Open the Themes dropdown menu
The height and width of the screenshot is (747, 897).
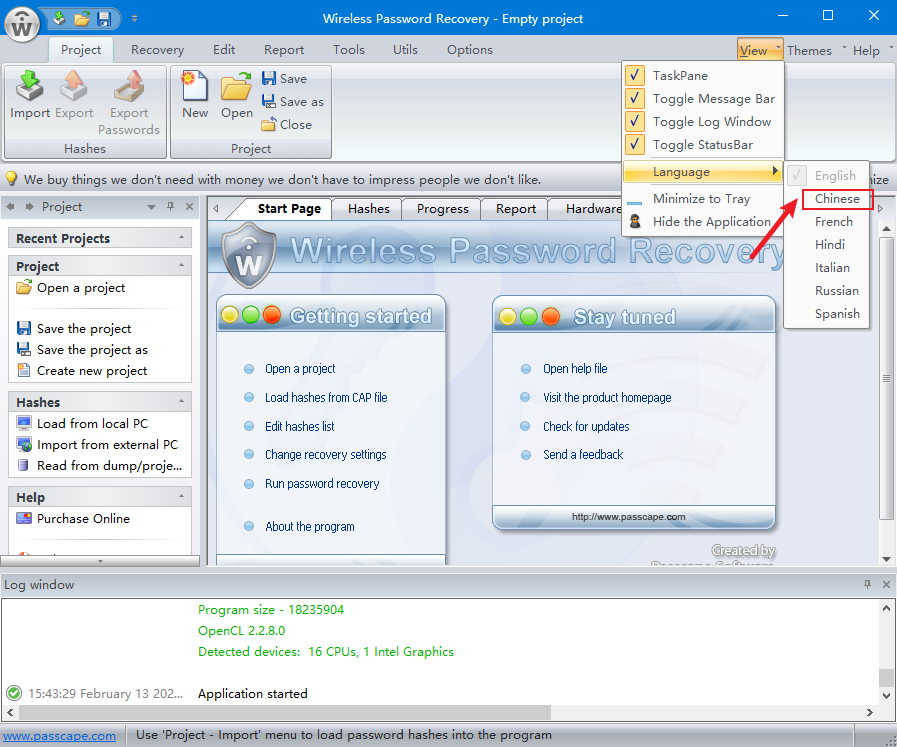coord(816,50)
